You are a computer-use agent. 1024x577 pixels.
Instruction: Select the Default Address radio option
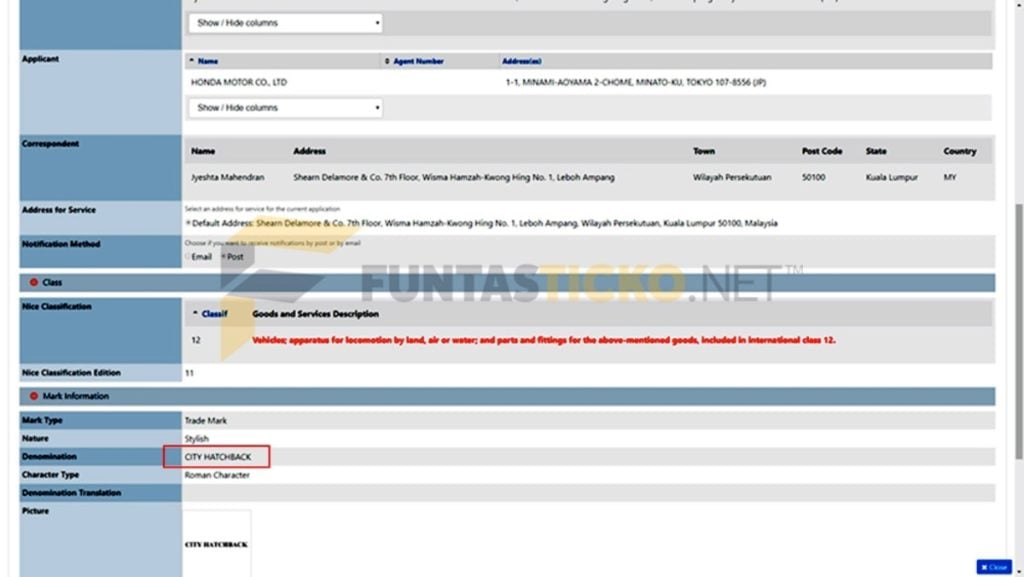(188, 223)
